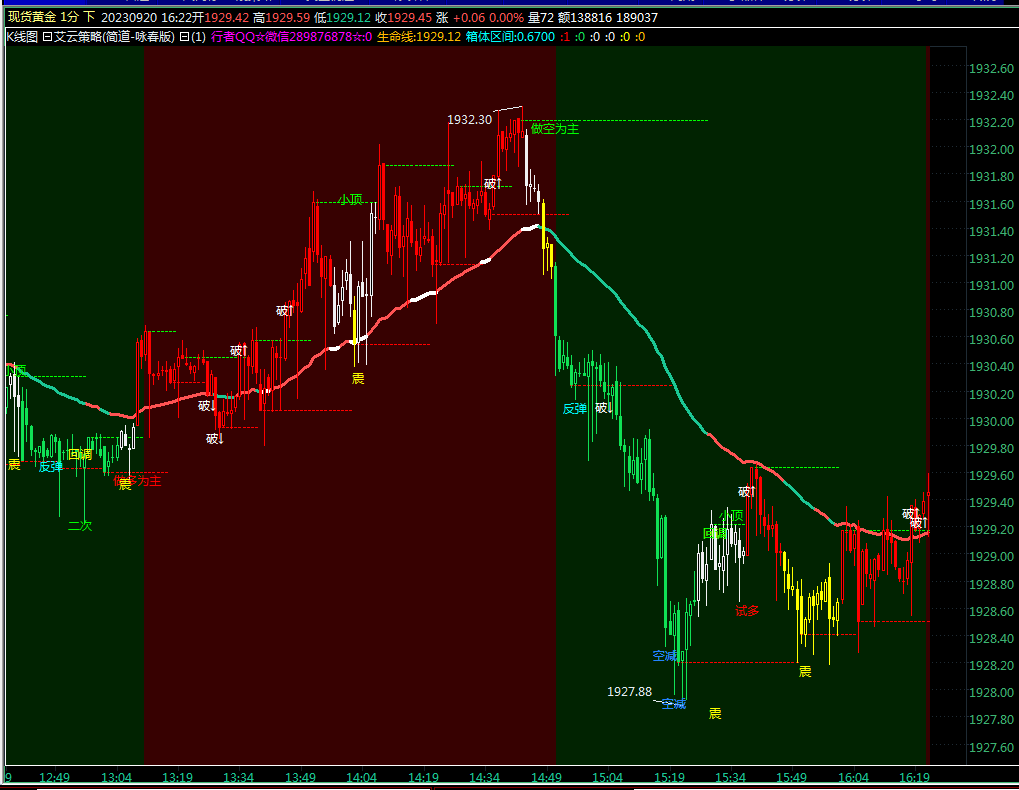Click the green 做空为主 signal label
This screenshot has height=790, width=1019.
click(x=555, y=129)
